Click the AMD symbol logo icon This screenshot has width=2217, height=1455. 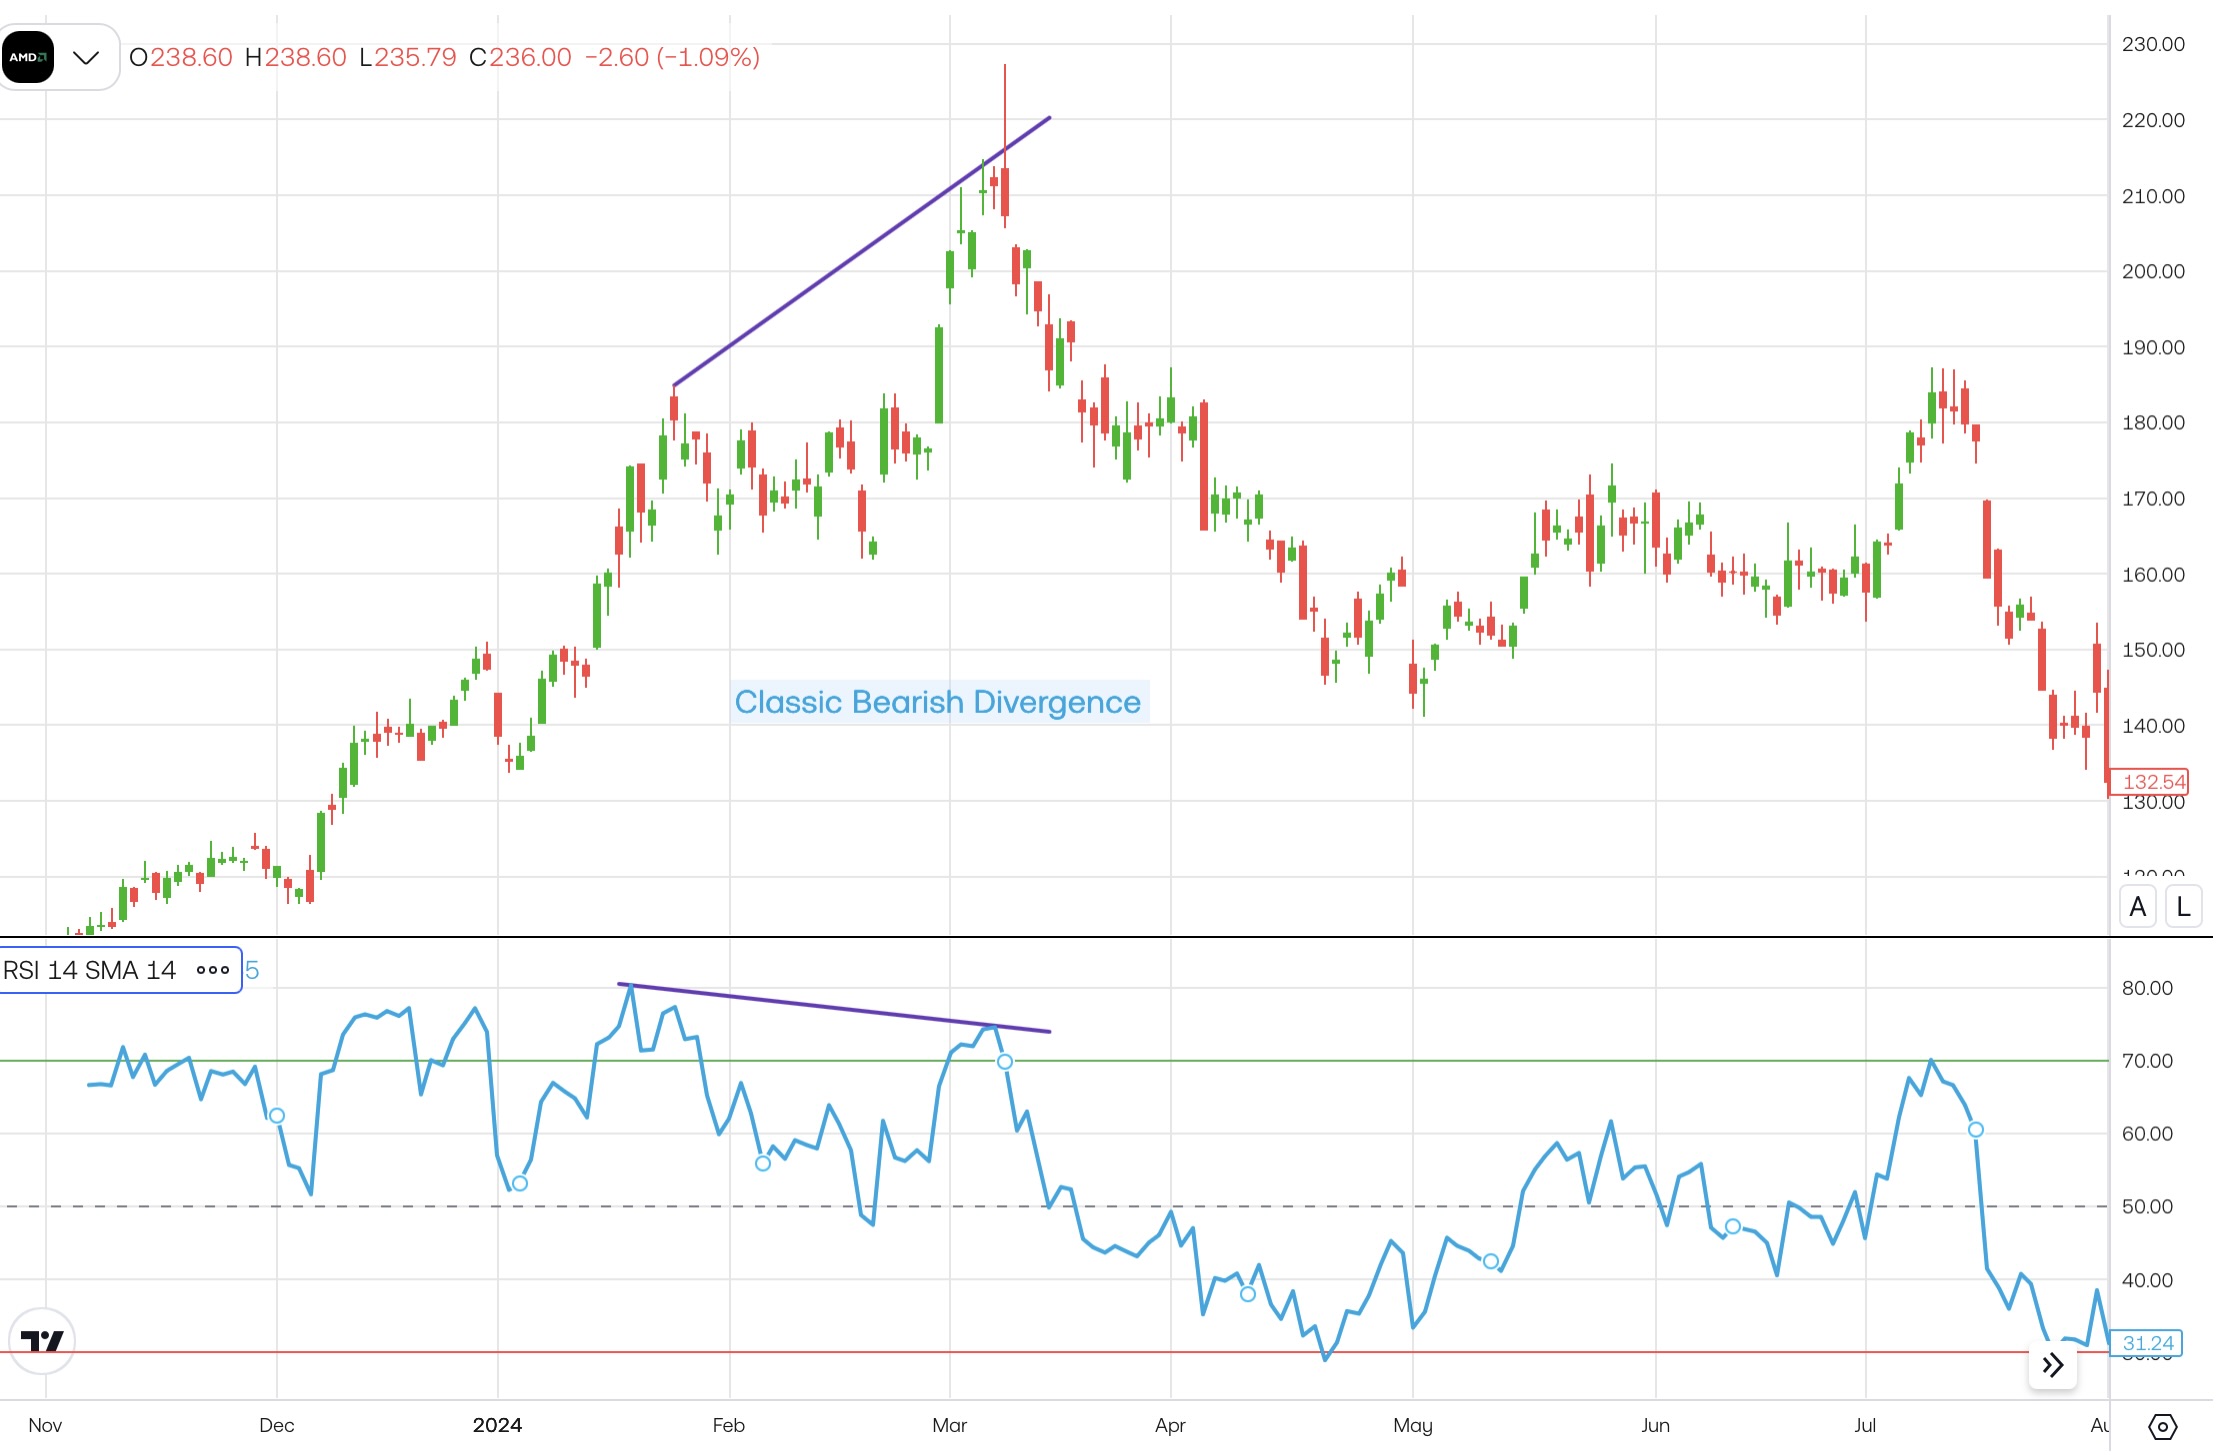(27, 57)
